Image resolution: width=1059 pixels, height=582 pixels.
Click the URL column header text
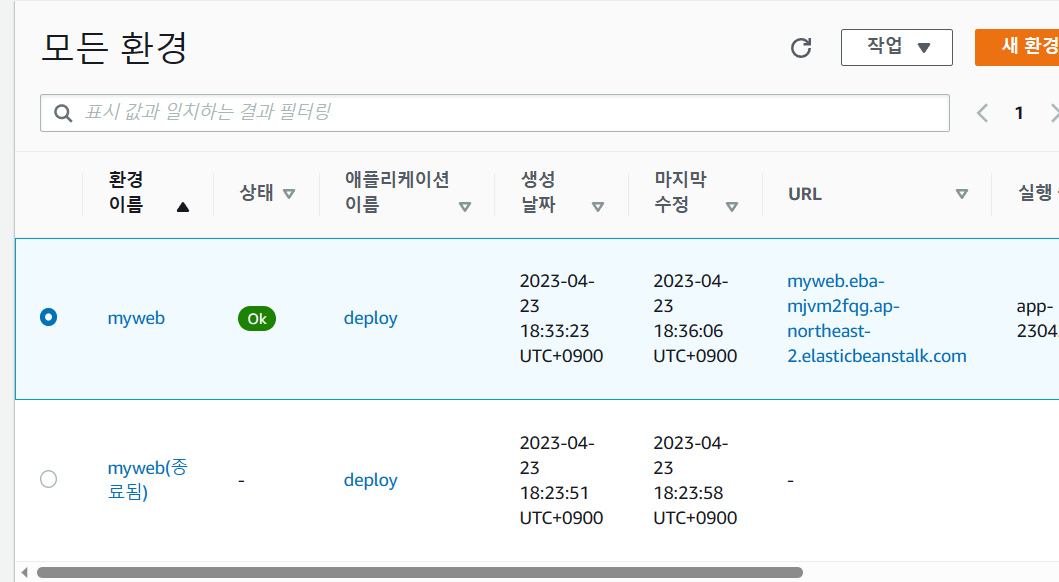click(x=804, y=194)
